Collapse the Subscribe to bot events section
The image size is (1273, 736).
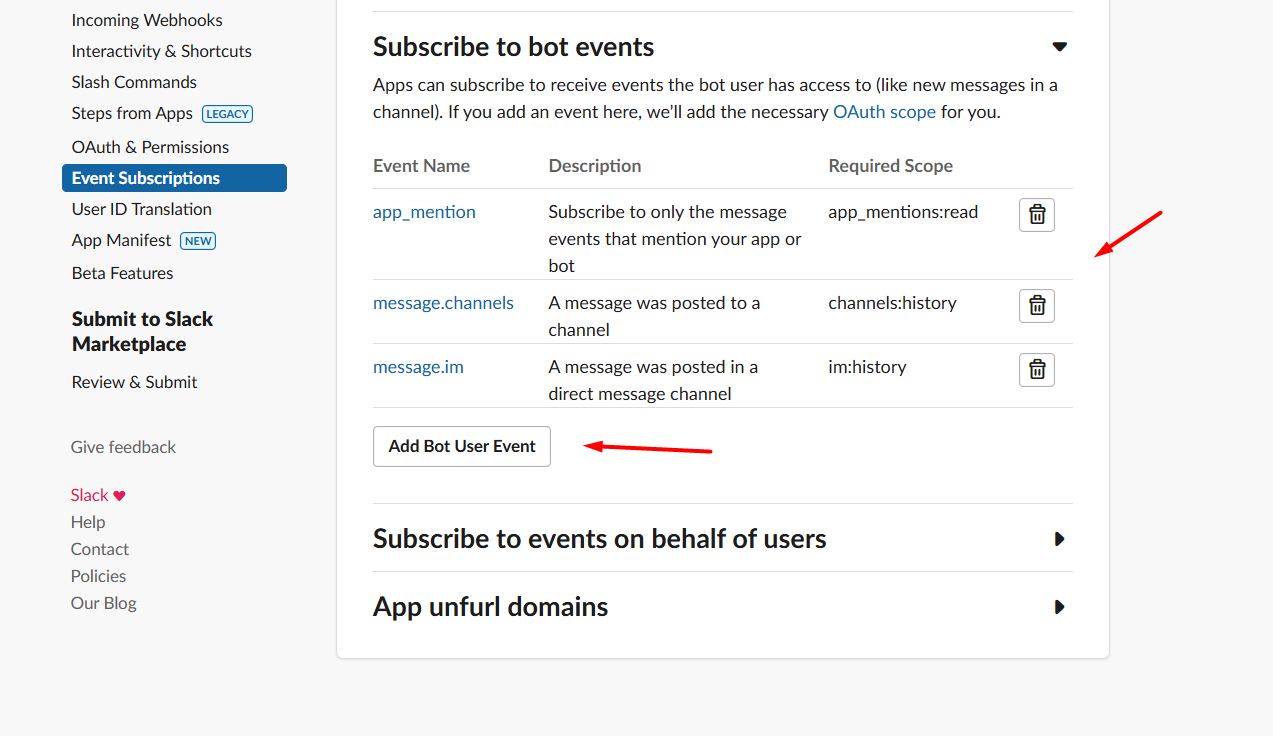click(1059, 47)
